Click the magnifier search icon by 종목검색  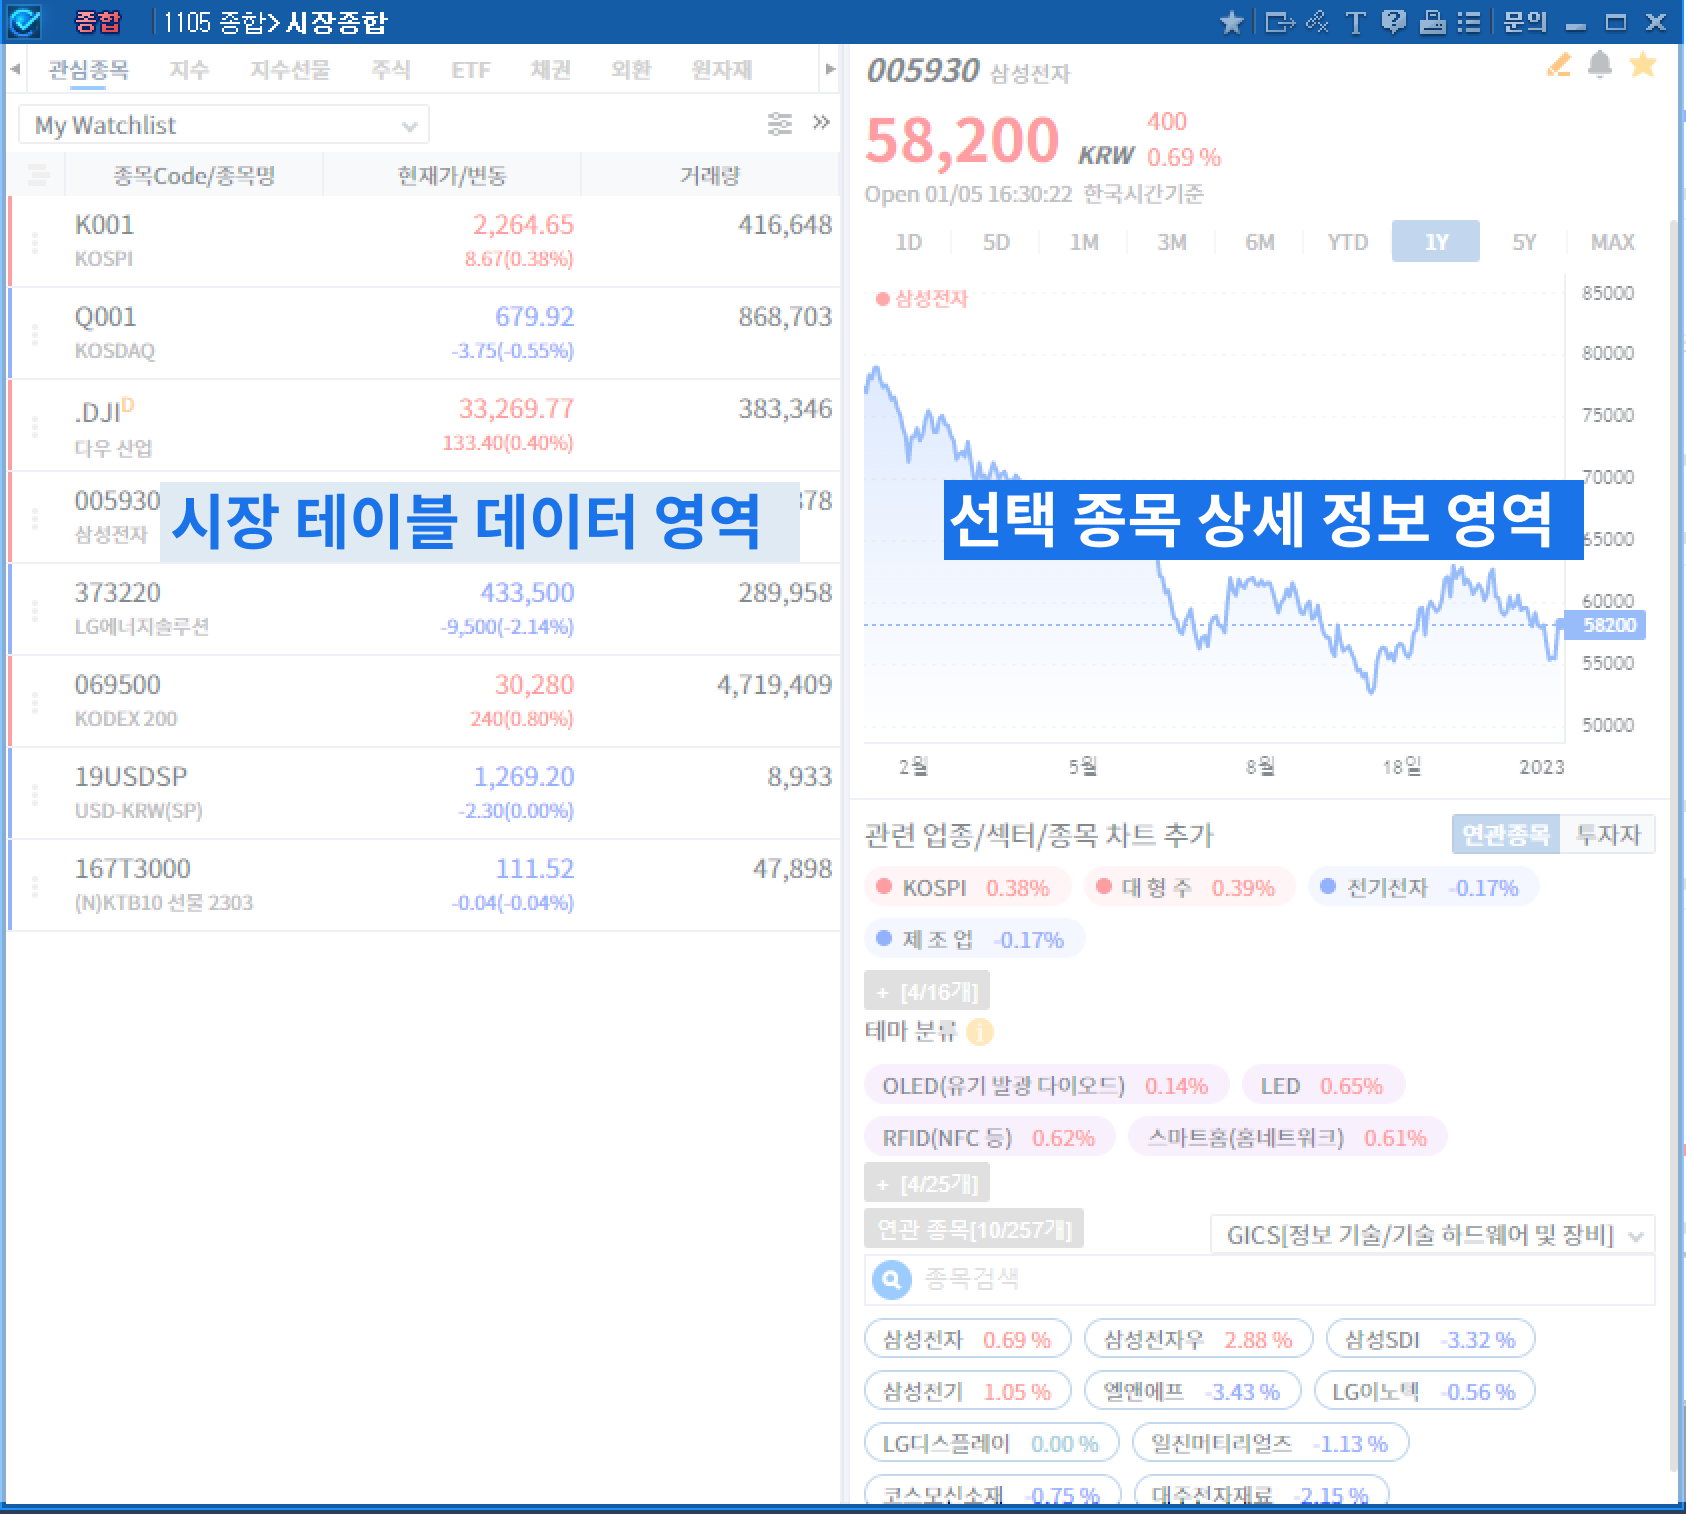(x=891, y=1279)
